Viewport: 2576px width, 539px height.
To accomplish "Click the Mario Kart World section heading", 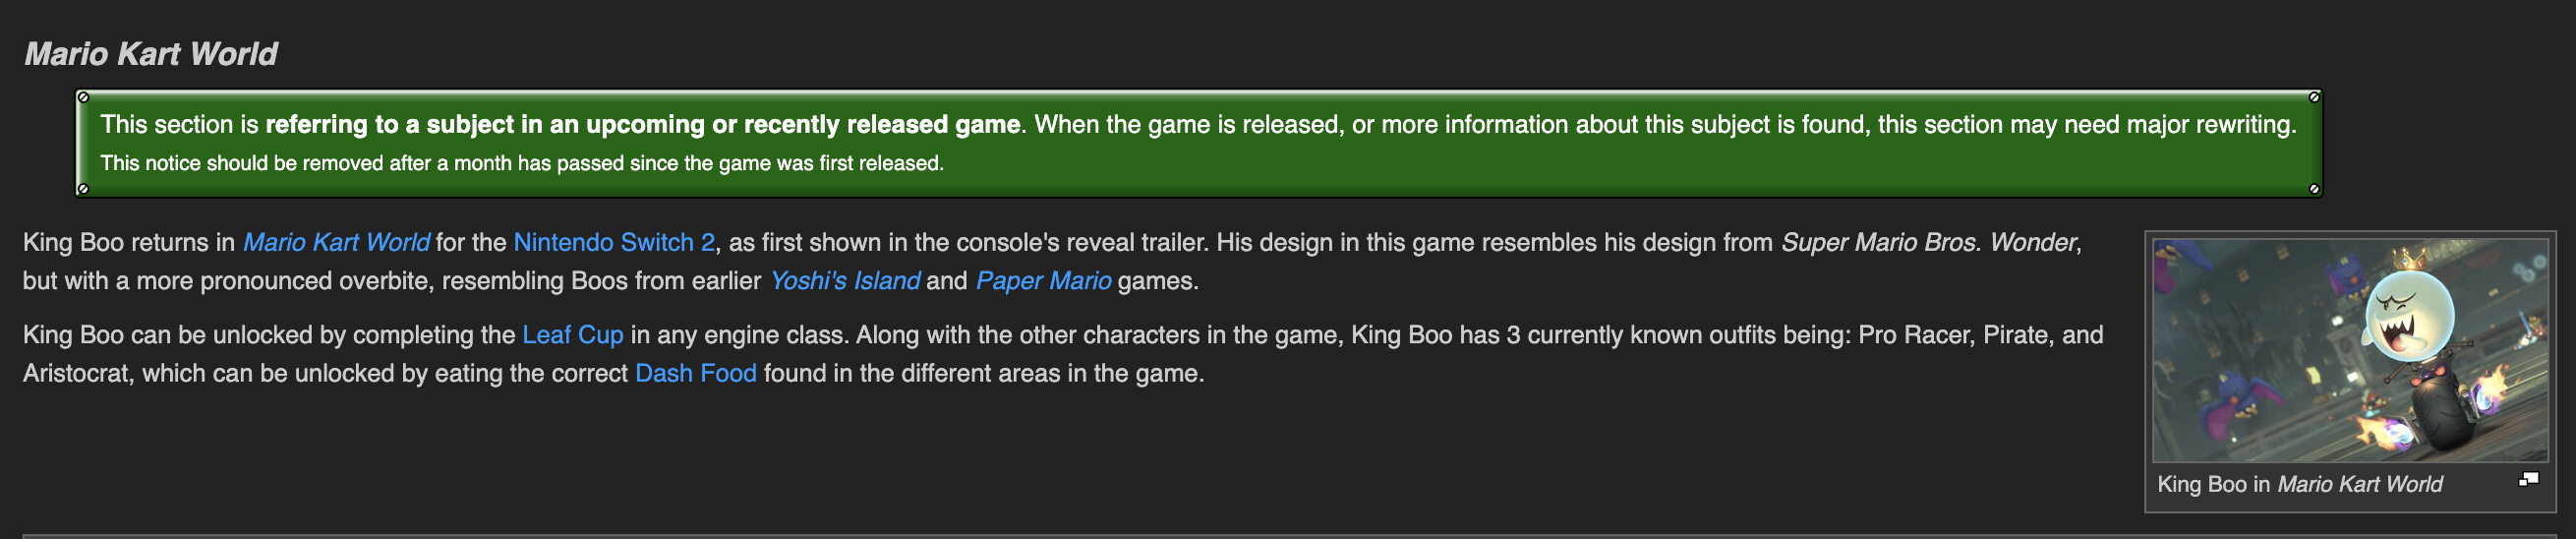I will click(x=151, y=54).
